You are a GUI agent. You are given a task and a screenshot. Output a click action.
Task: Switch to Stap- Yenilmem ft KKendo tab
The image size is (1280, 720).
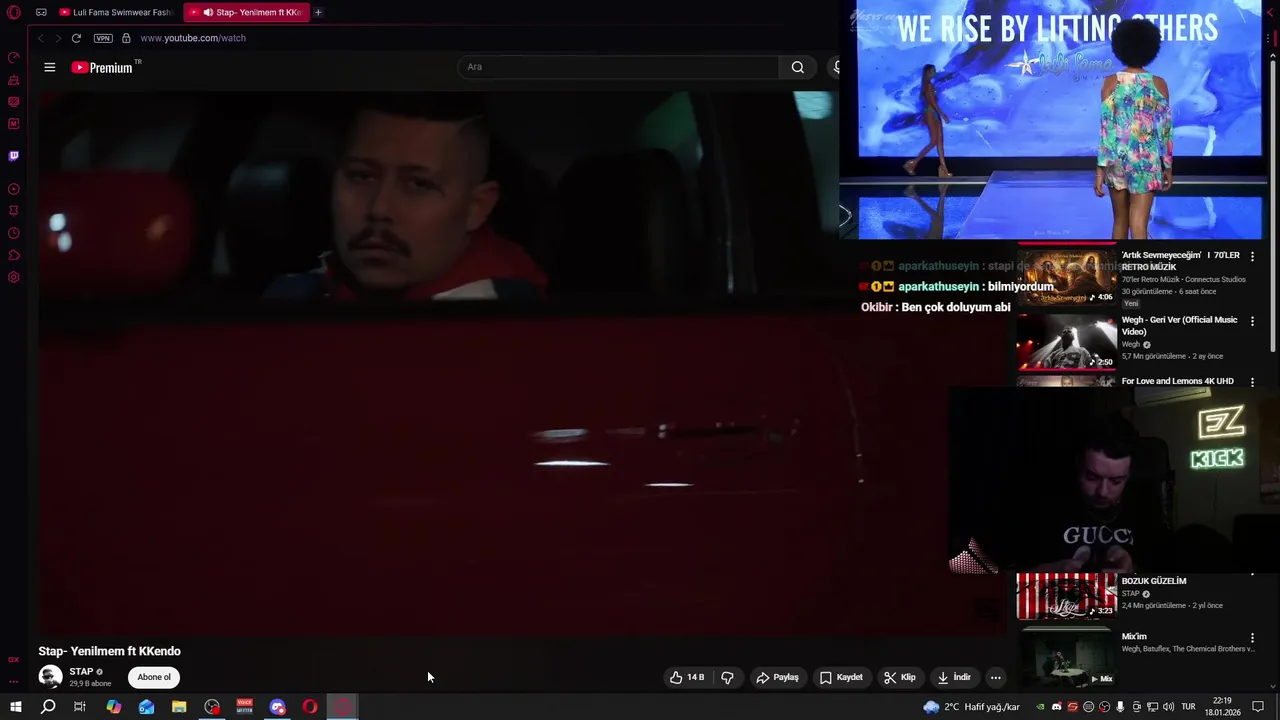tap(247, 12)
